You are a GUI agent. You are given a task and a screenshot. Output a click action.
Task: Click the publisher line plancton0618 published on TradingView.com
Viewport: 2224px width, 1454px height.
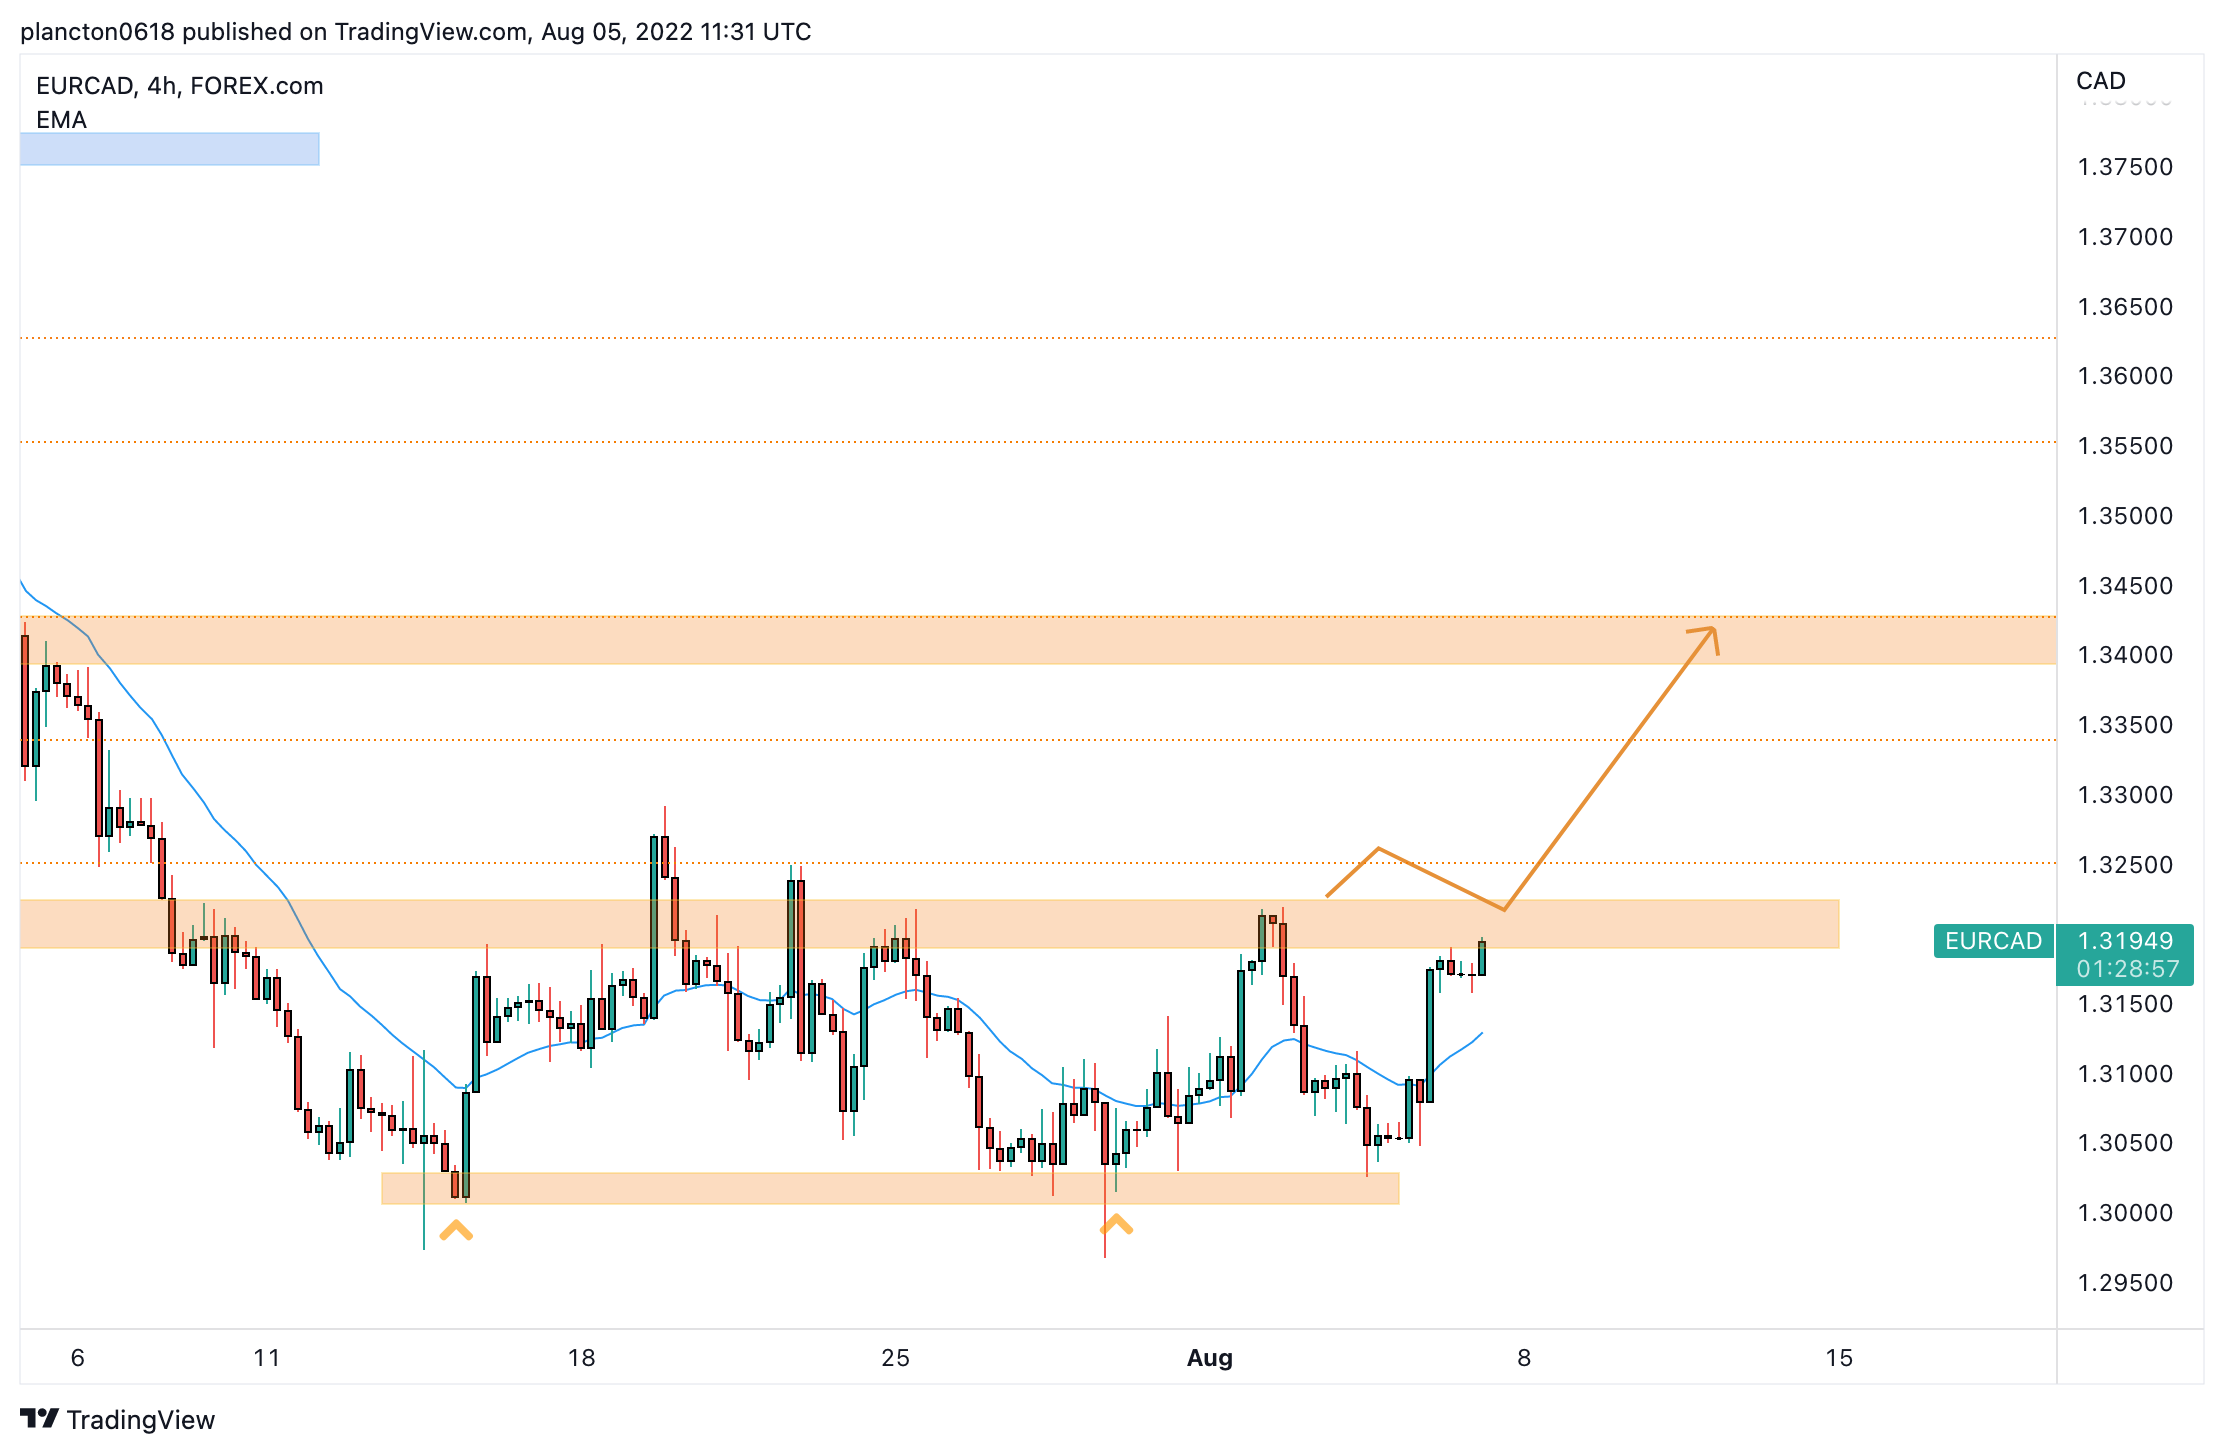[415, 32]
